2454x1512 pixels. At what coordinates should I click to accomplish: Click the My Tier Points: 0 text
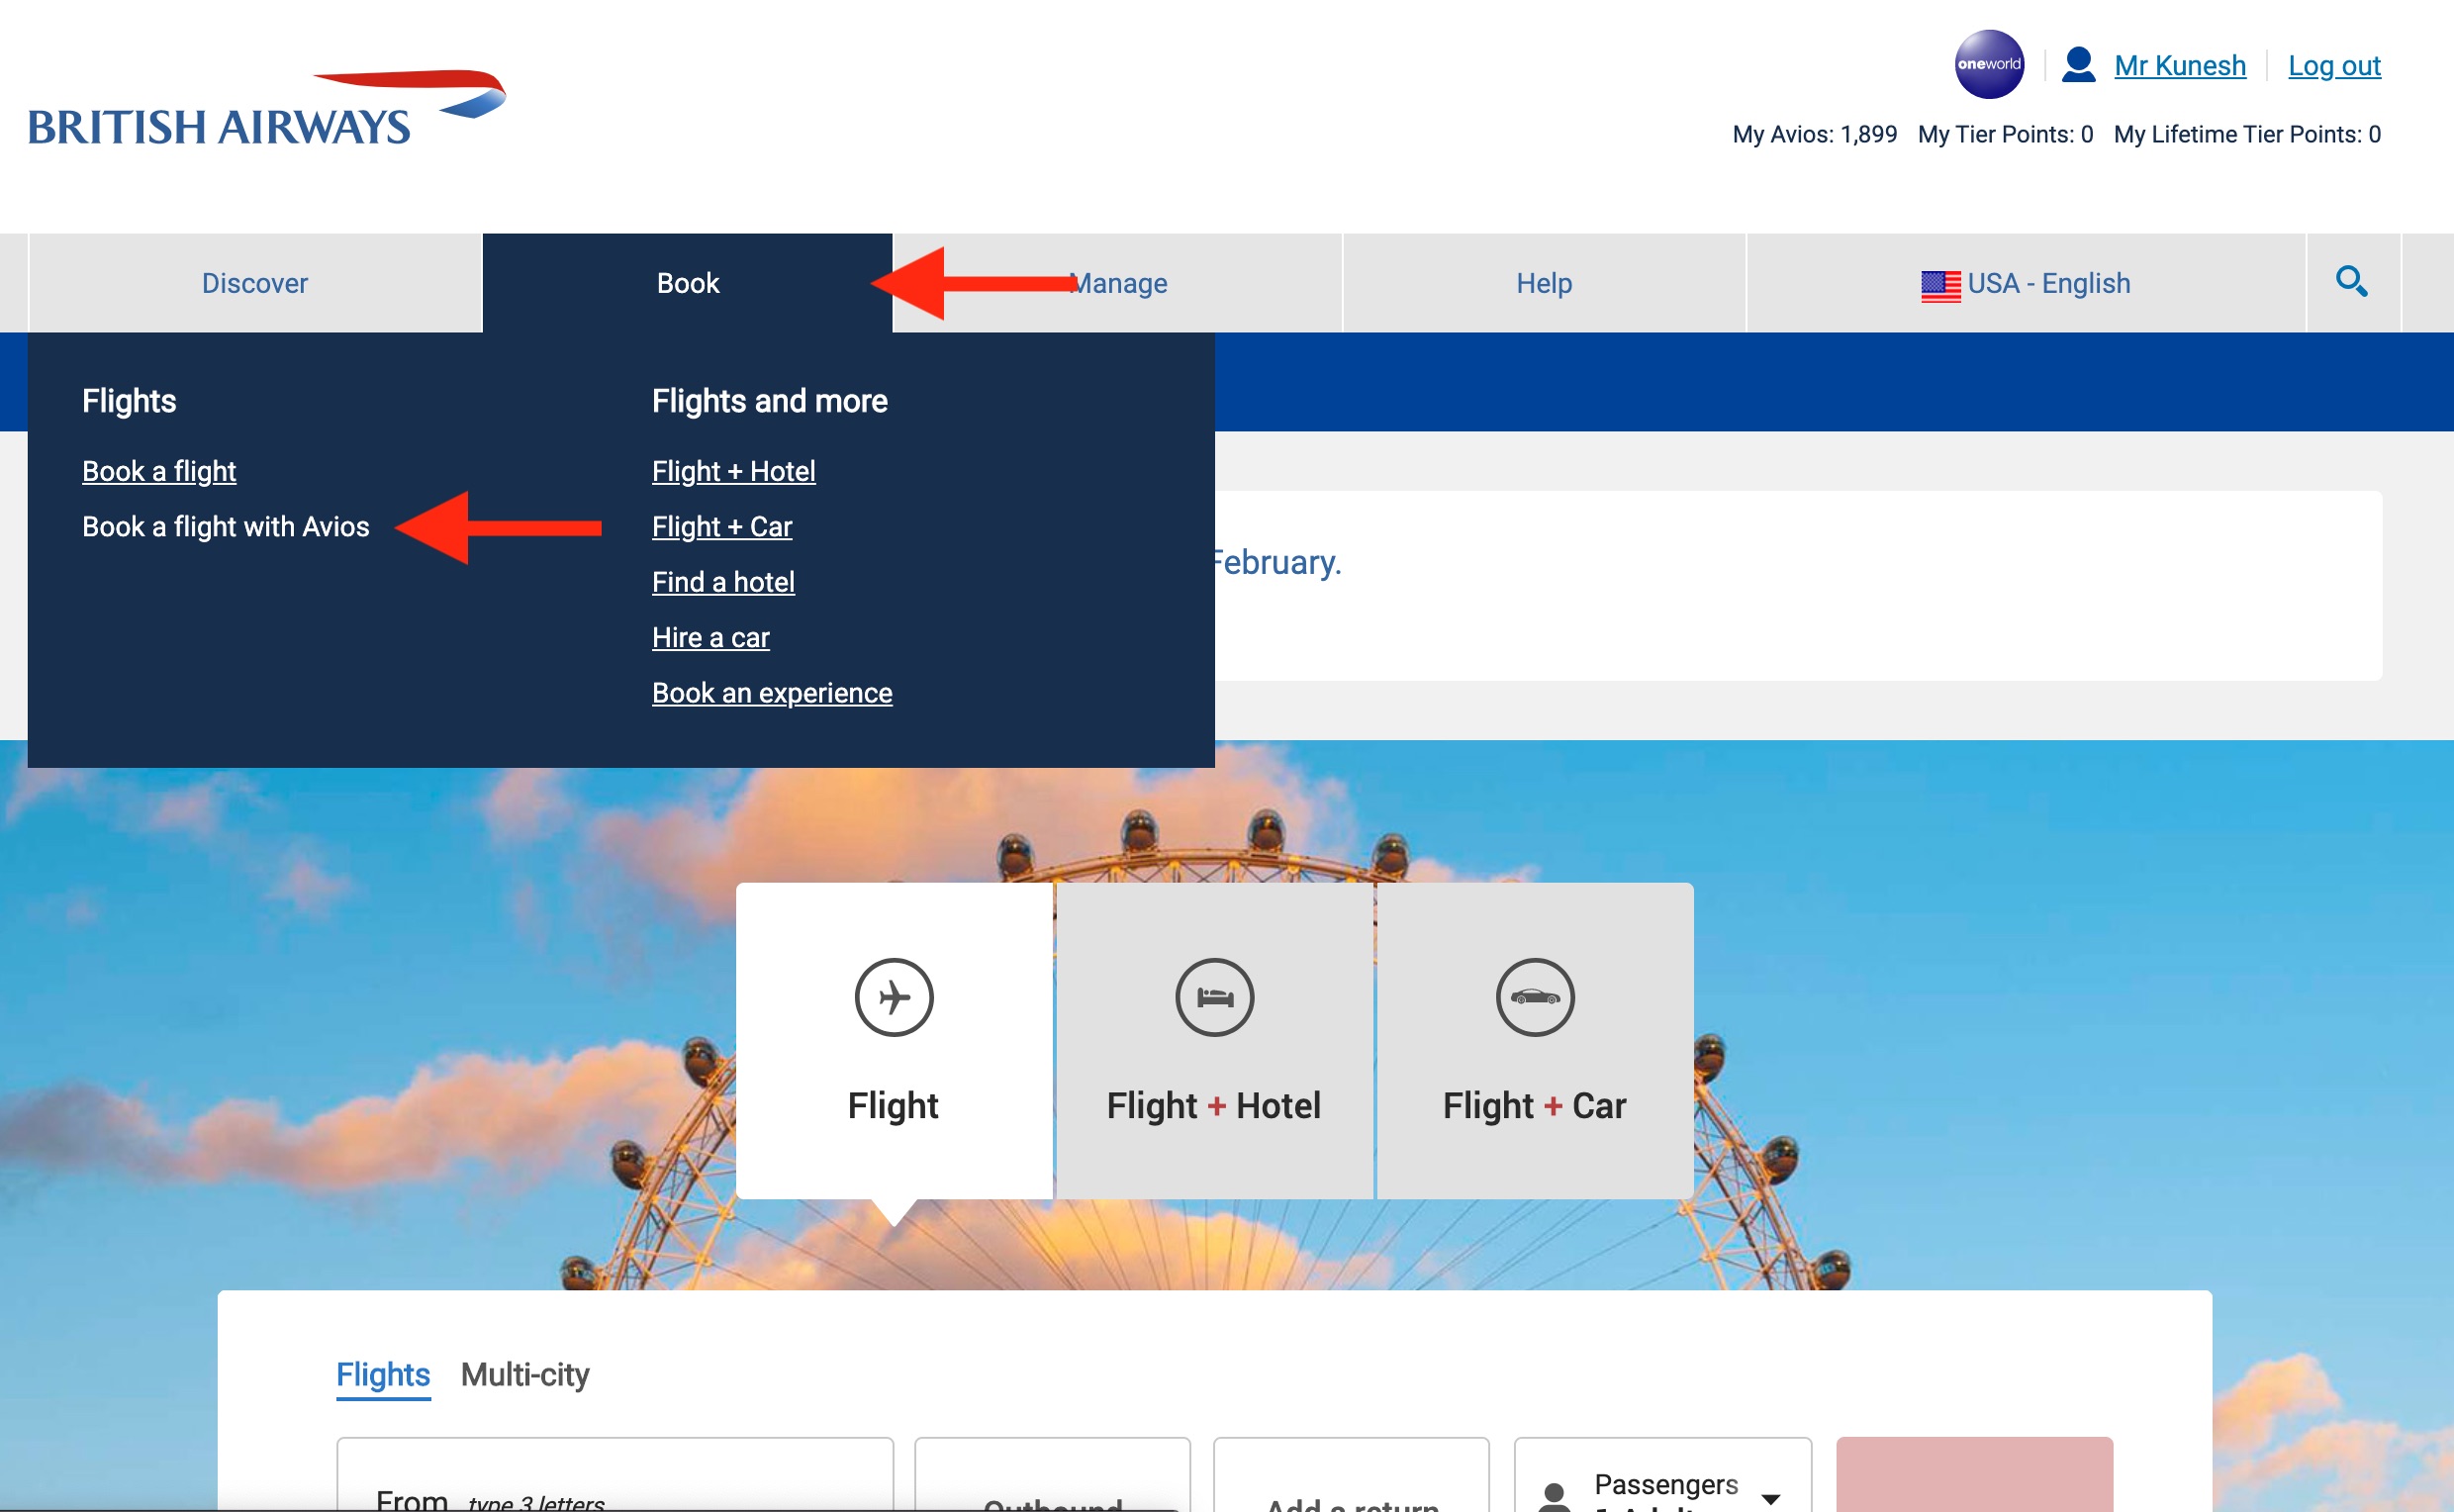[2005, 134]
